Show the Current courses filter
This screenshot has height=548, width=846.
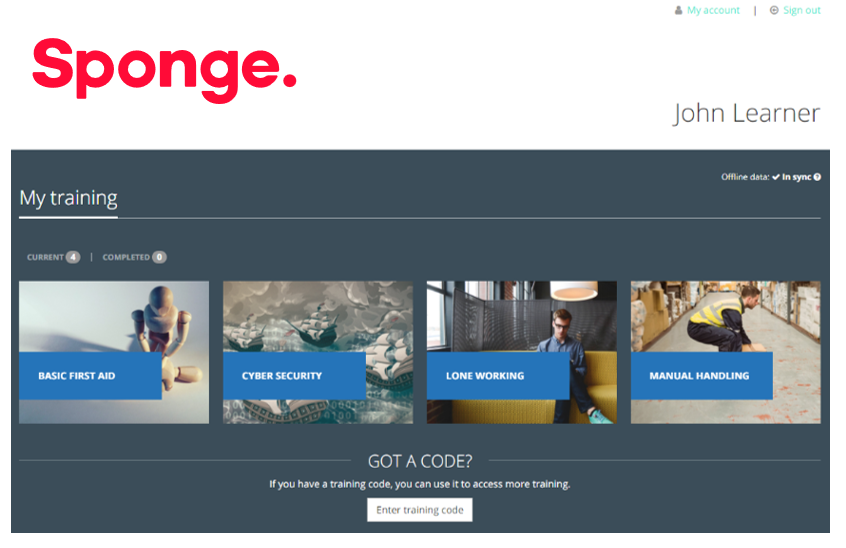pos(45,257)
